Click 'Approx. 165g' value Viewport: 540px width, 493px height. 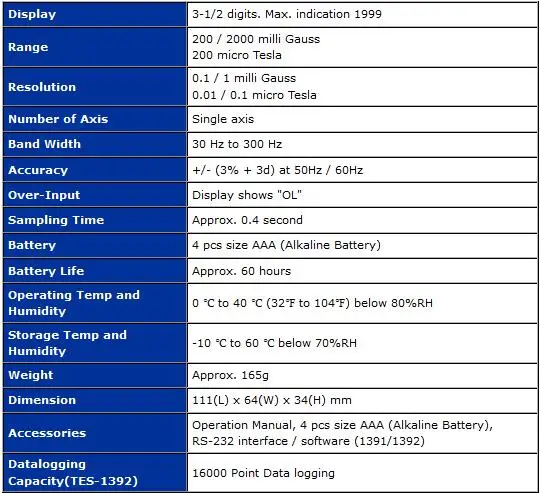230,375
